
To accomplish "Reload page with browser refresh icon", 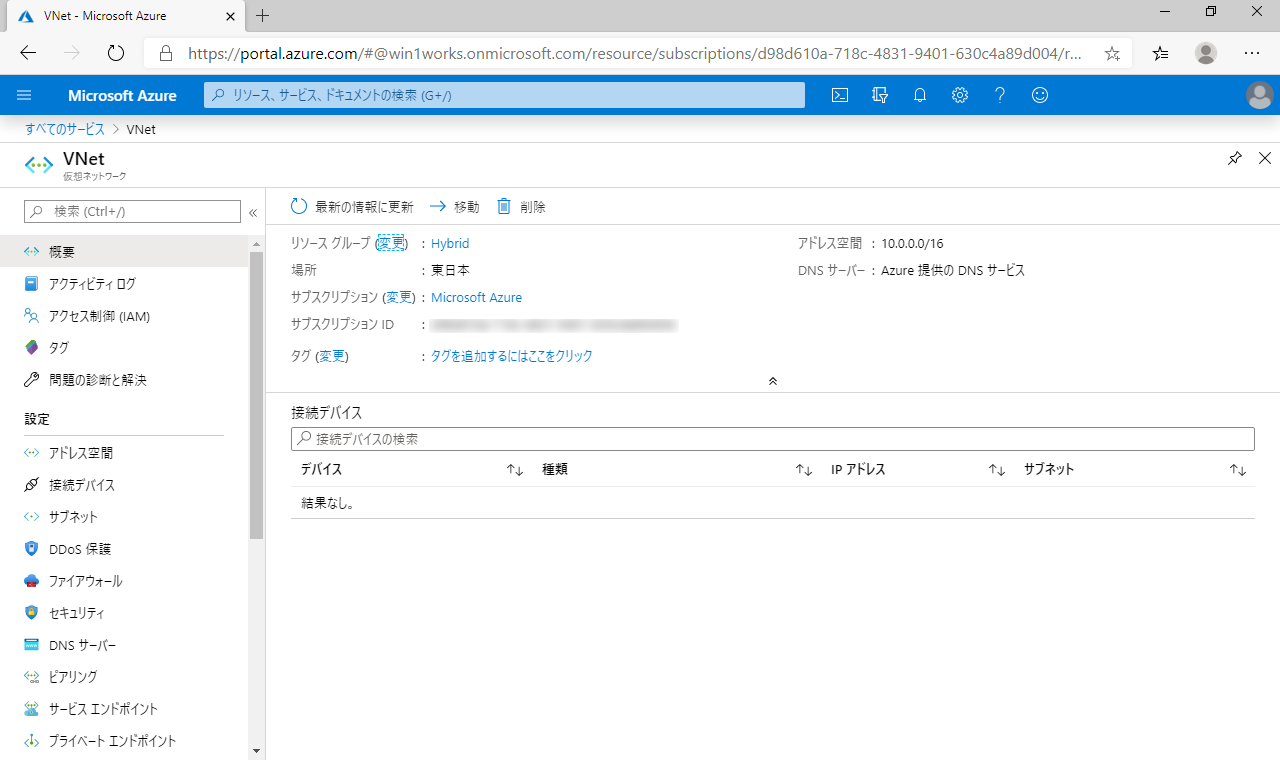I will pyautogui.click(x=115, y=53).
